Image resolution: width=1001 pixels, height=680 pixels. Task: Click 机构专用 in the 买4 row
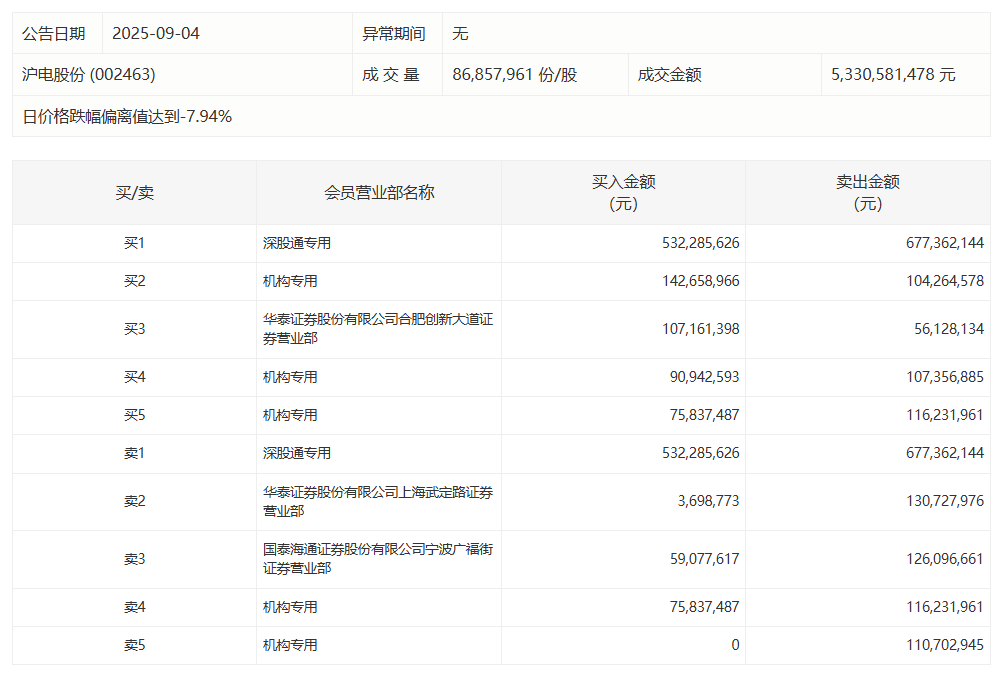[290, 377]
